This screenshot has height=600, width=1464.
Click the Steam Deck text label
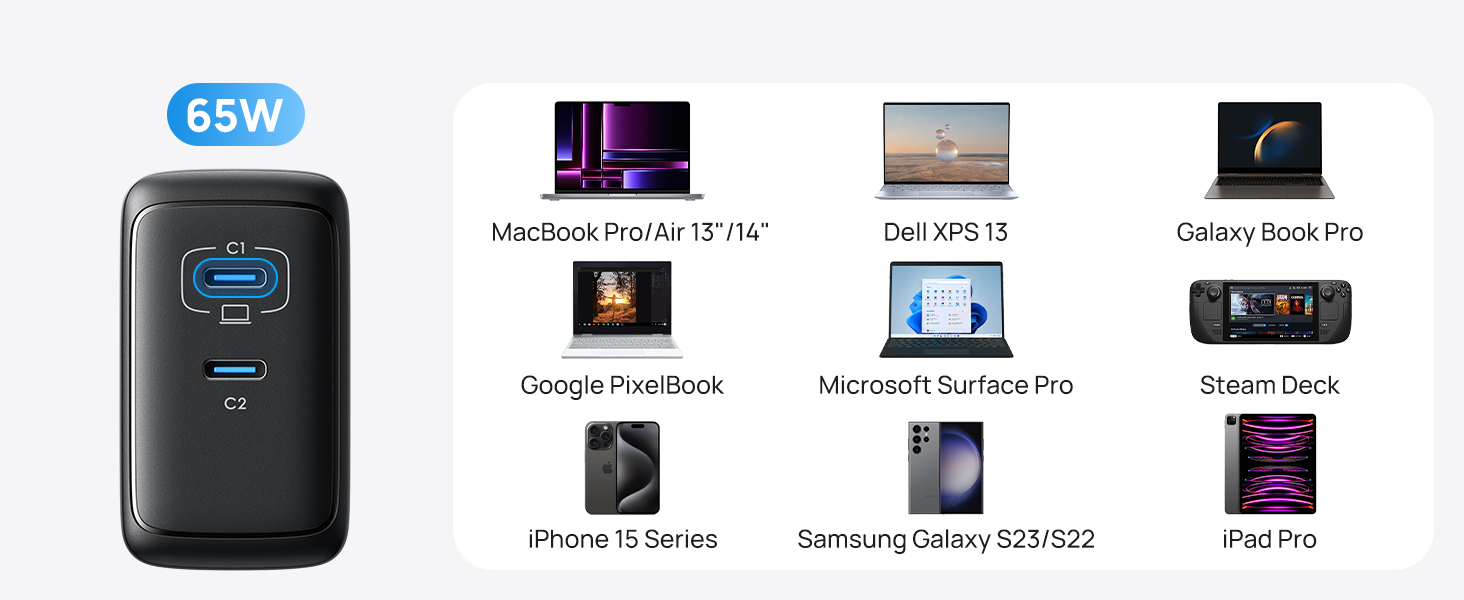1270,386
